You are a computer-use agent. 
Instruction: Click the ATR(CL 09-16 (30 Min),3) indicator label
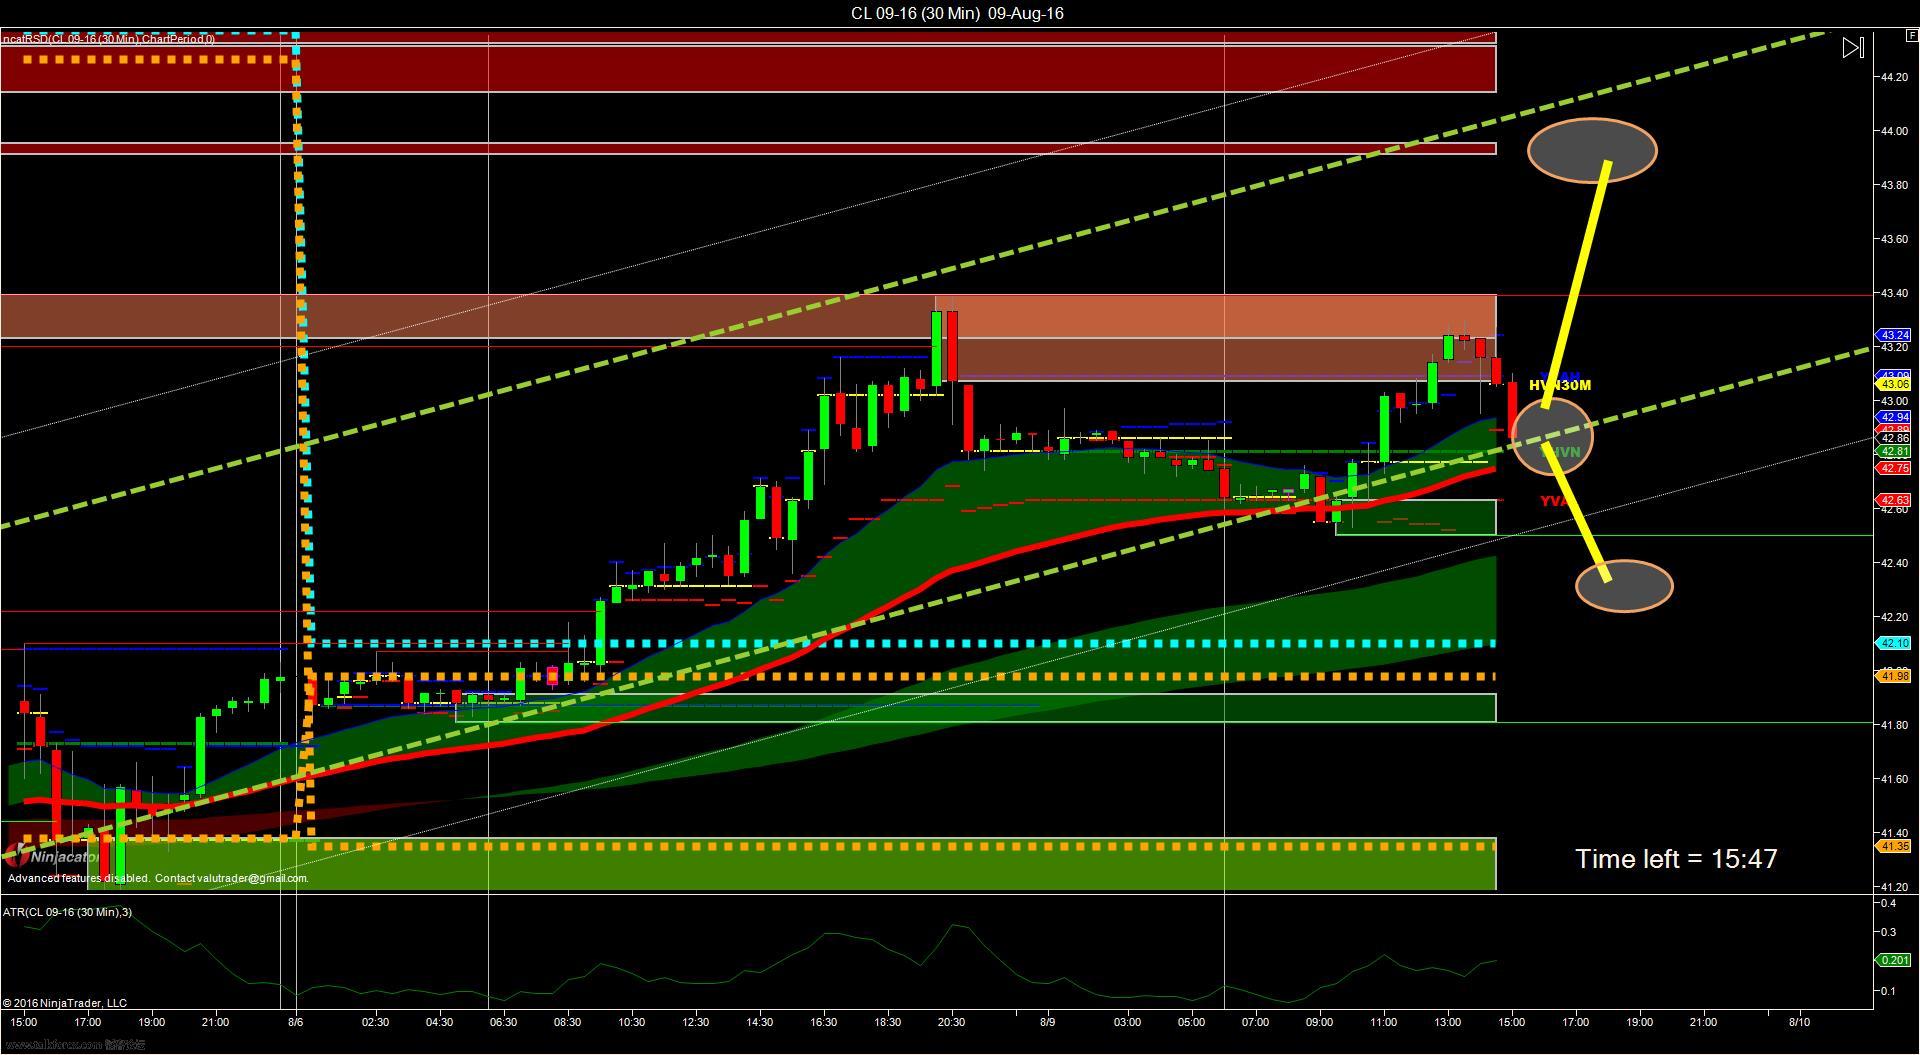[x=67, y=912]
